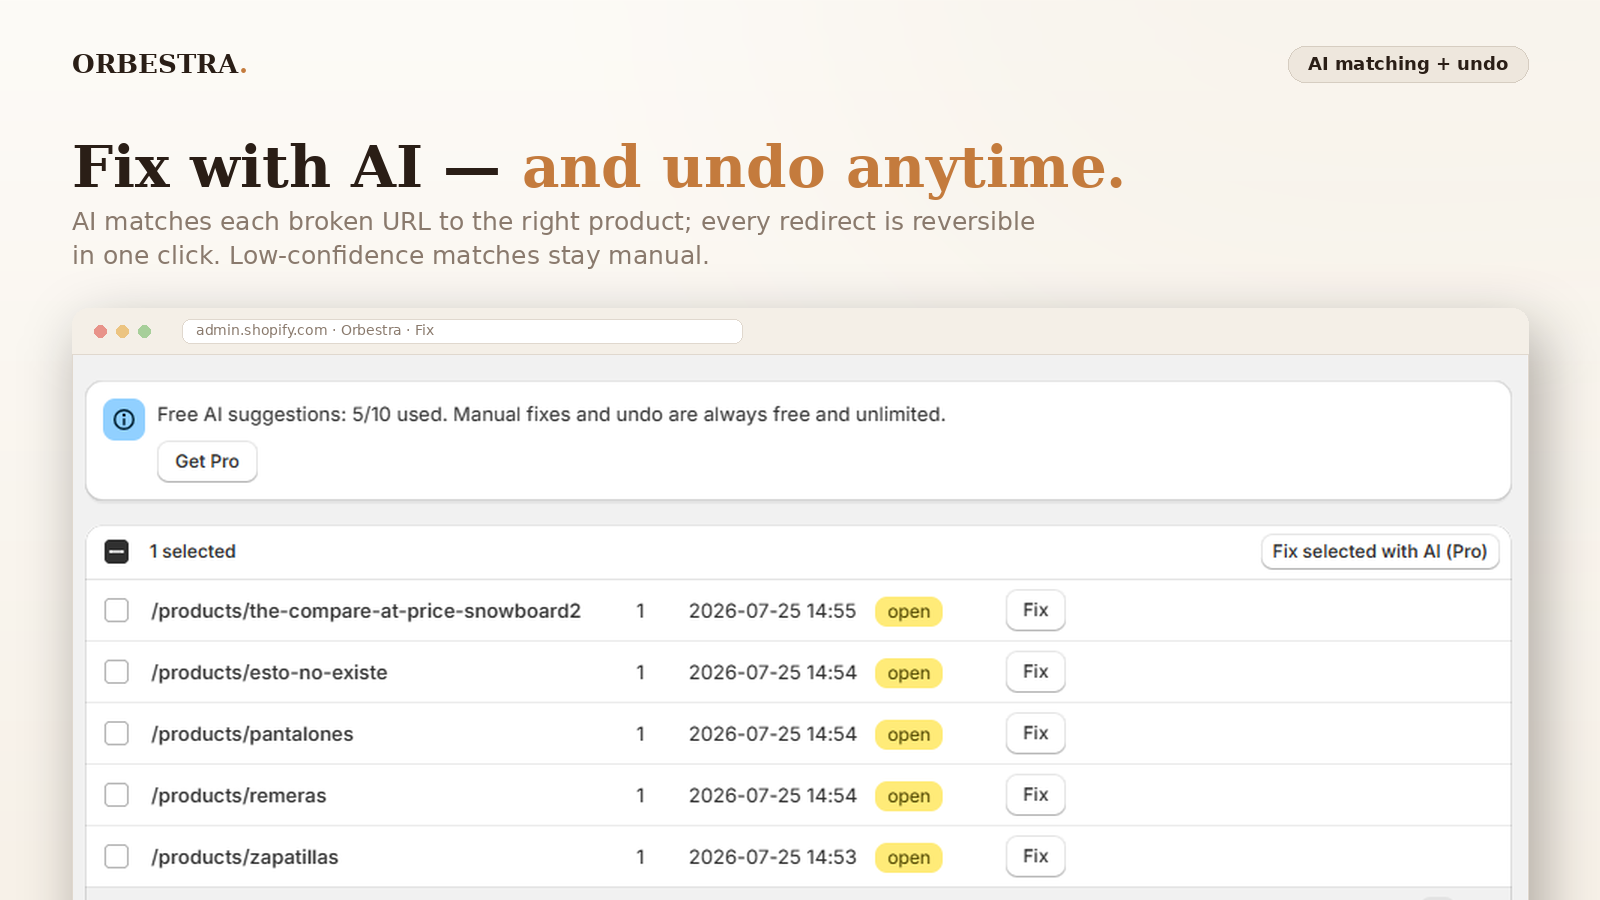
Task: Click the red window close dot
Action: click(x=100, y=331)
